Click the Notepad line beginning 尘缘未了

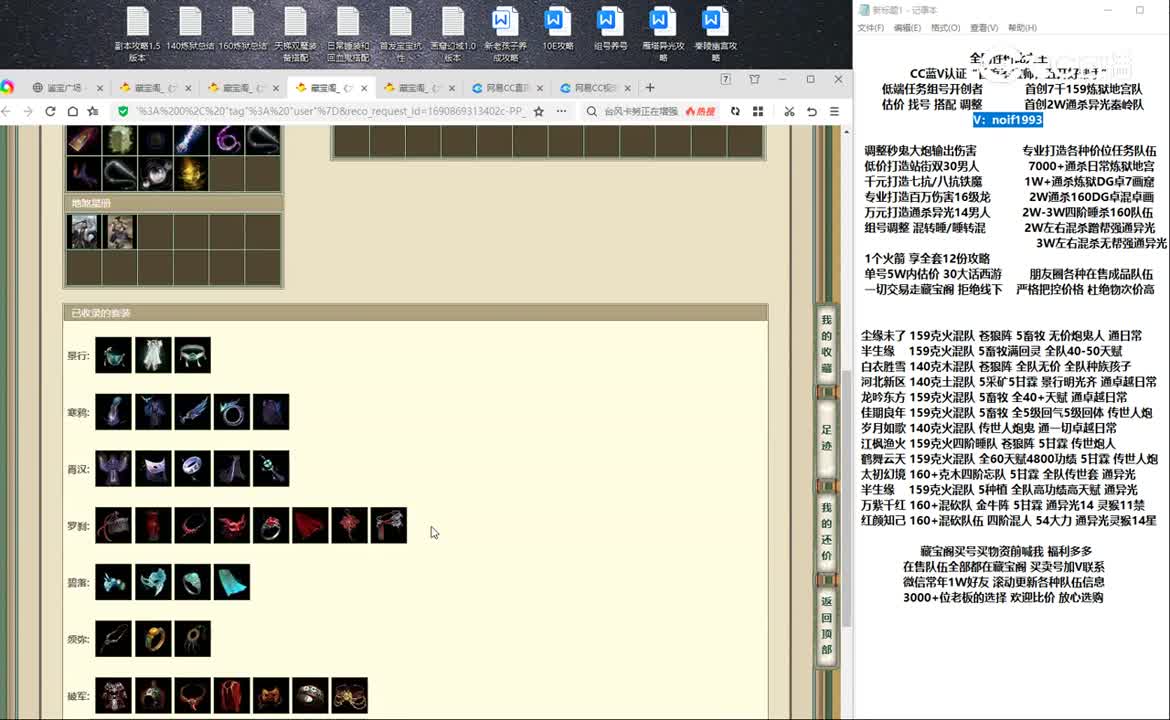coord(1001,336)
